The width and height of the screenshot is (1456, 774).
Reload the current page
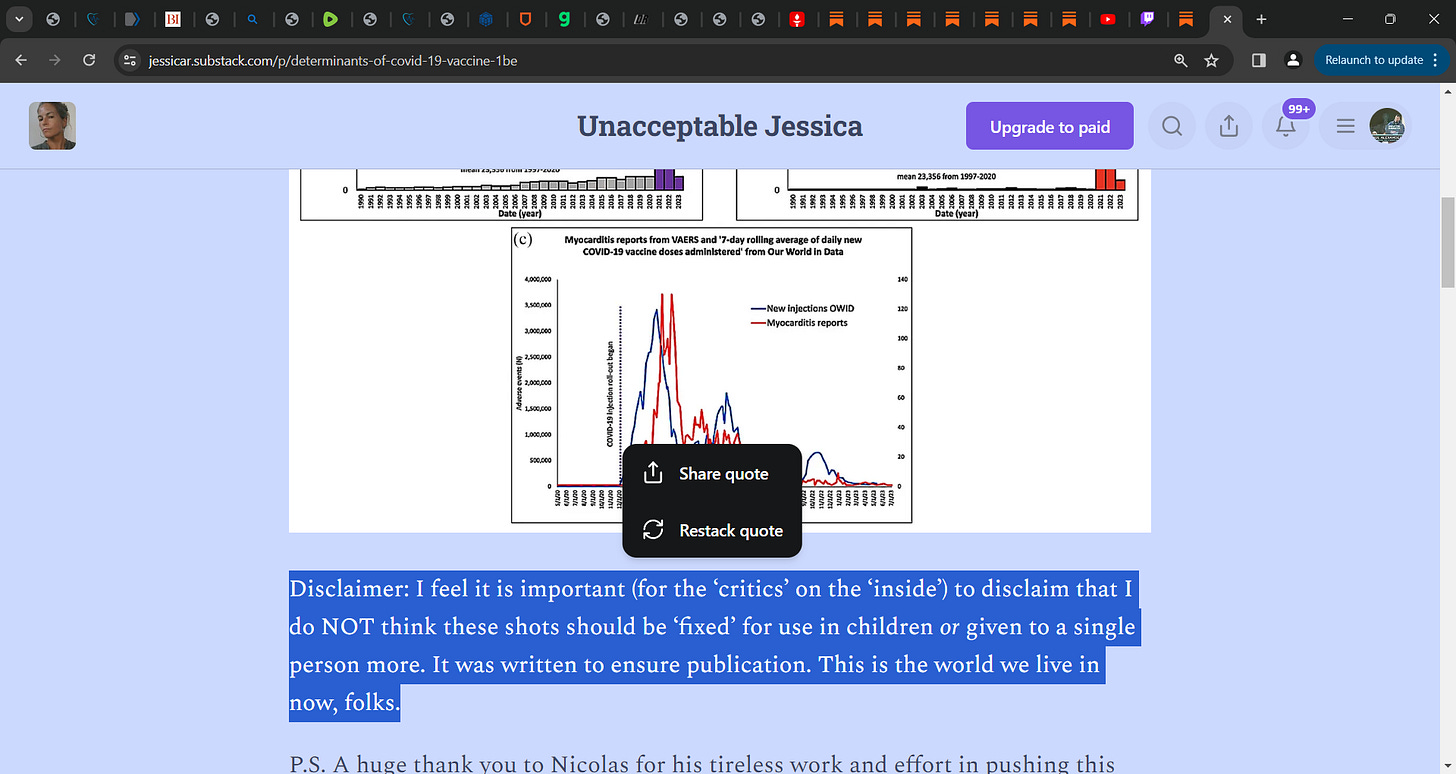89,60
